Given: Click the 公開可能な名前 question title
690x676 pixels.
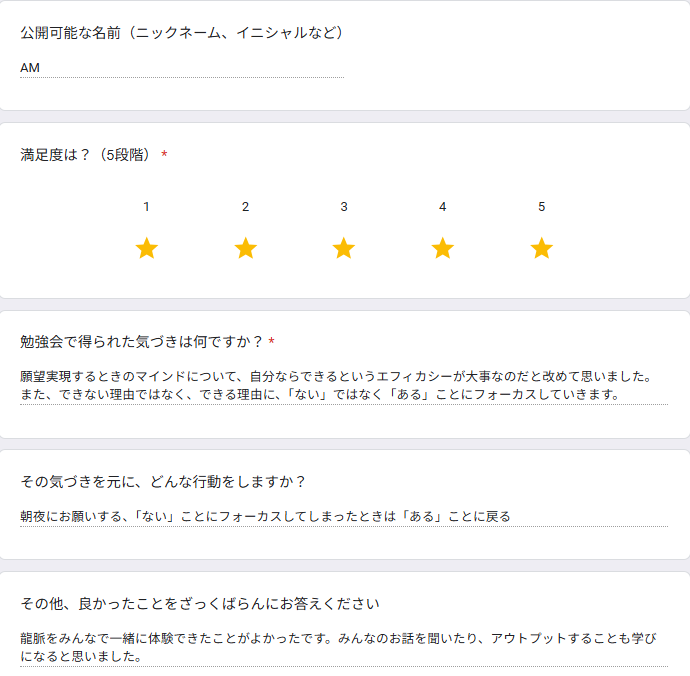Looking at the screenshot, I should (x=182, y=33).
